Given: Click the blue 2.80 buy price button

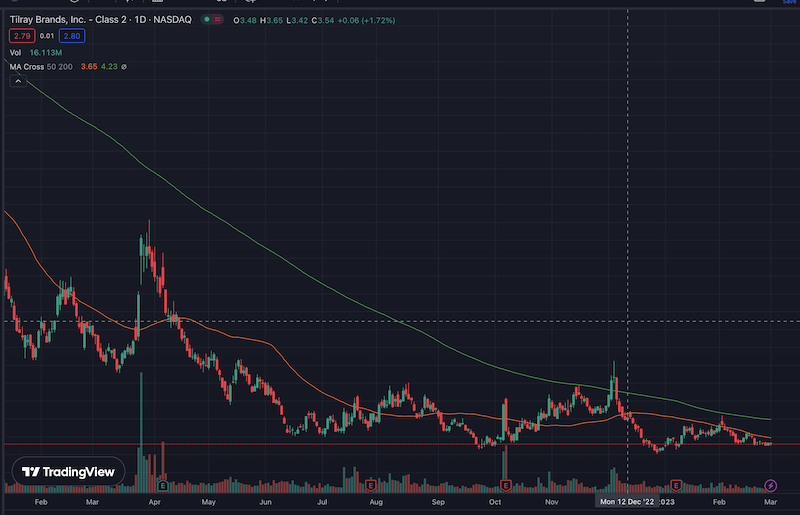Looking at the screenshot, I should click(x=72, y=36).
